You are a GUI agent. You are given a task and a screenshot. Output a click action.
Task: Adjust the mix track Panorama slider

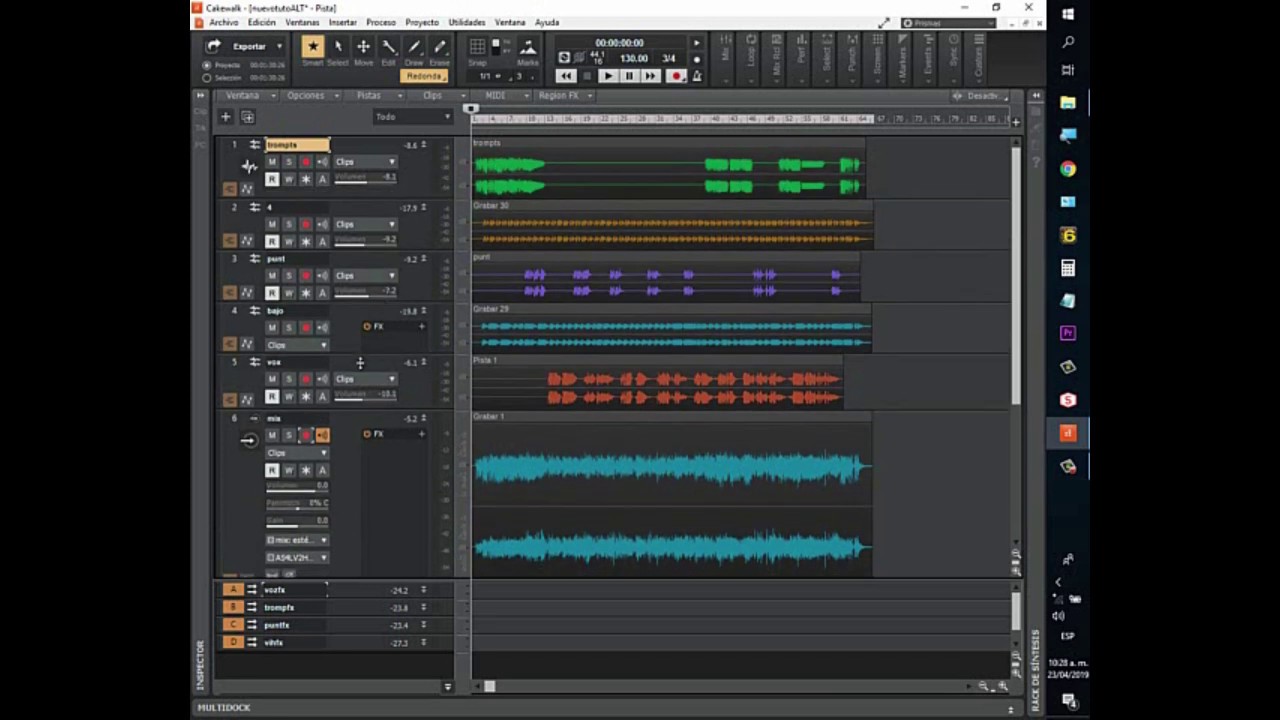point(297,503)
